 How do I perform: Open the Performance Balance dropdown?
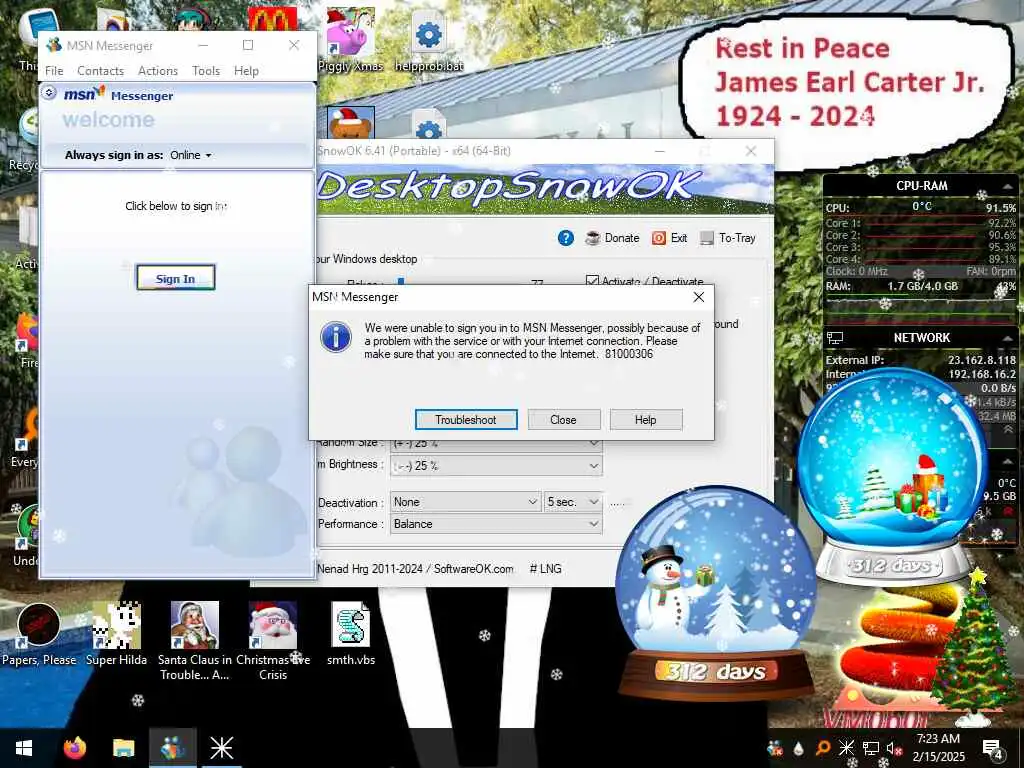pyautogui.click(x=496, y=524)
